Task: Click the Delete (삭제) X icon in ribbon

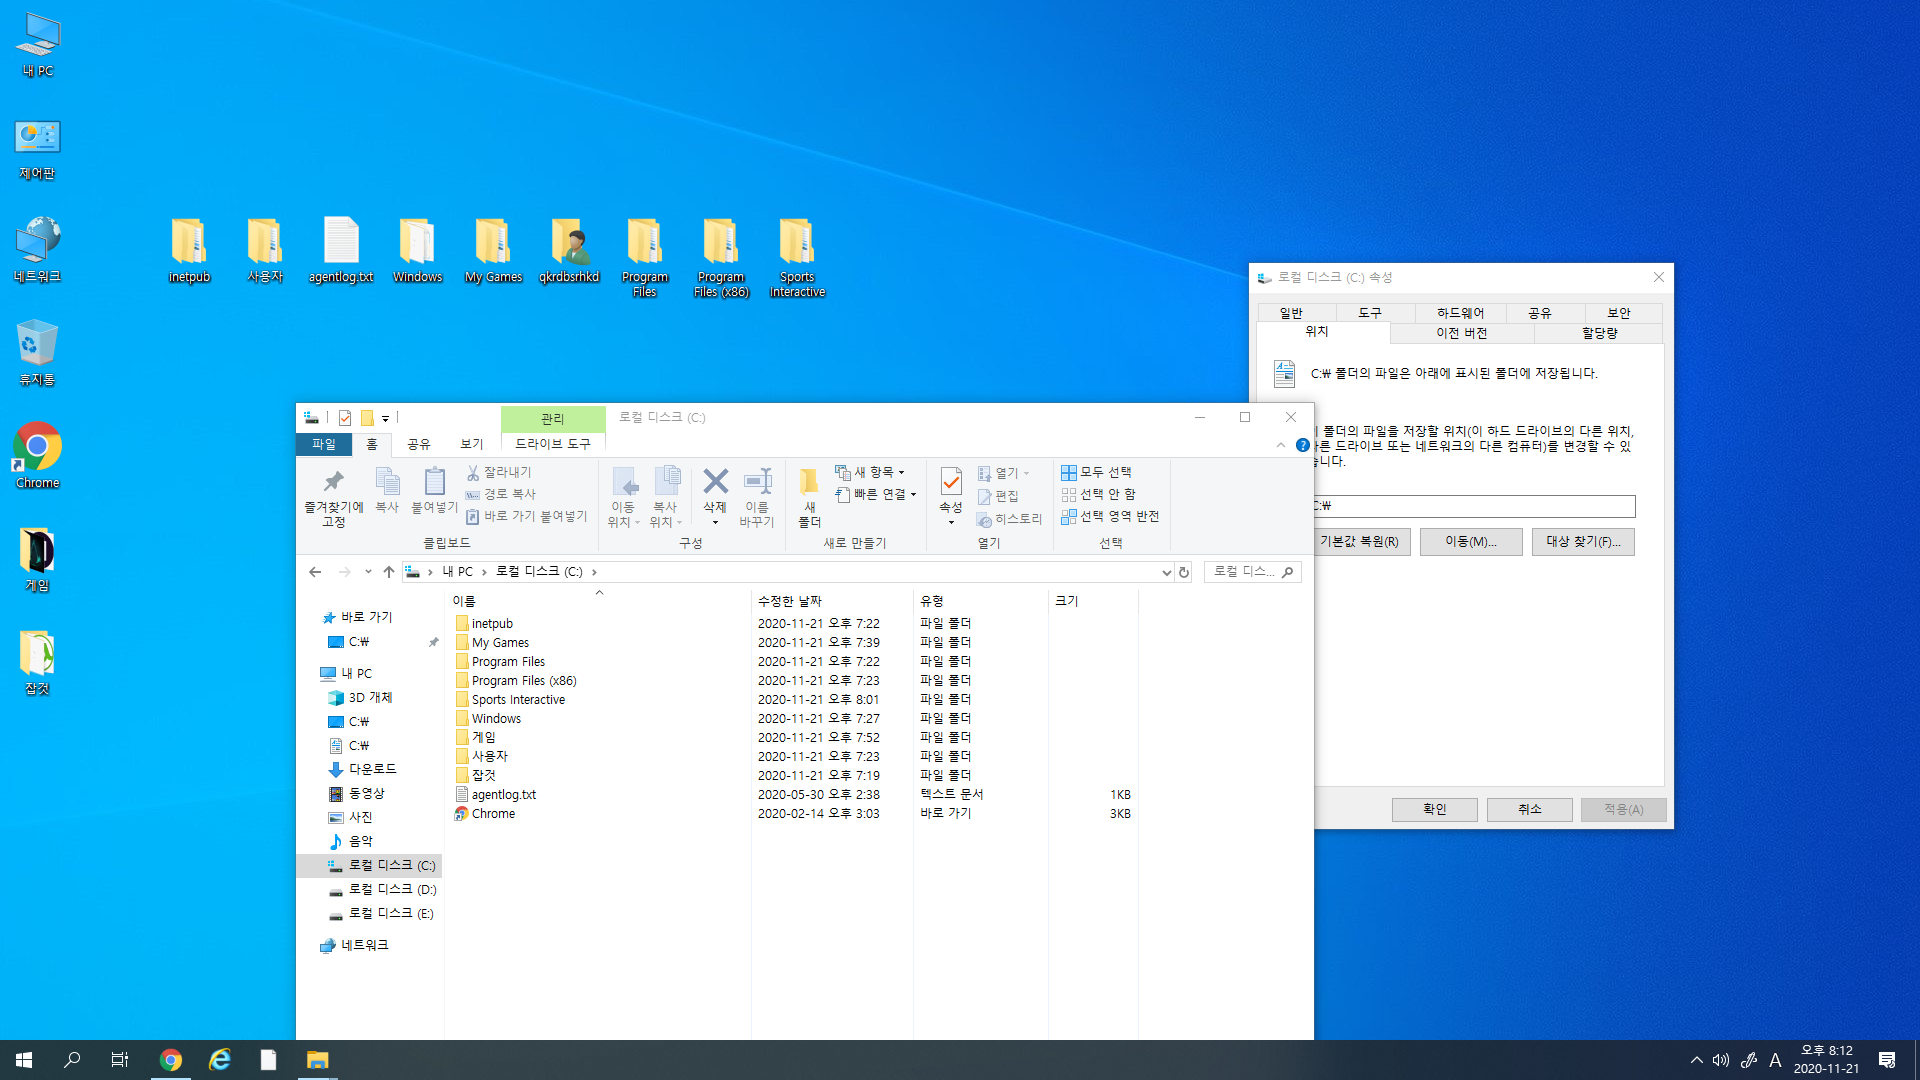Action: pos(715,482)
